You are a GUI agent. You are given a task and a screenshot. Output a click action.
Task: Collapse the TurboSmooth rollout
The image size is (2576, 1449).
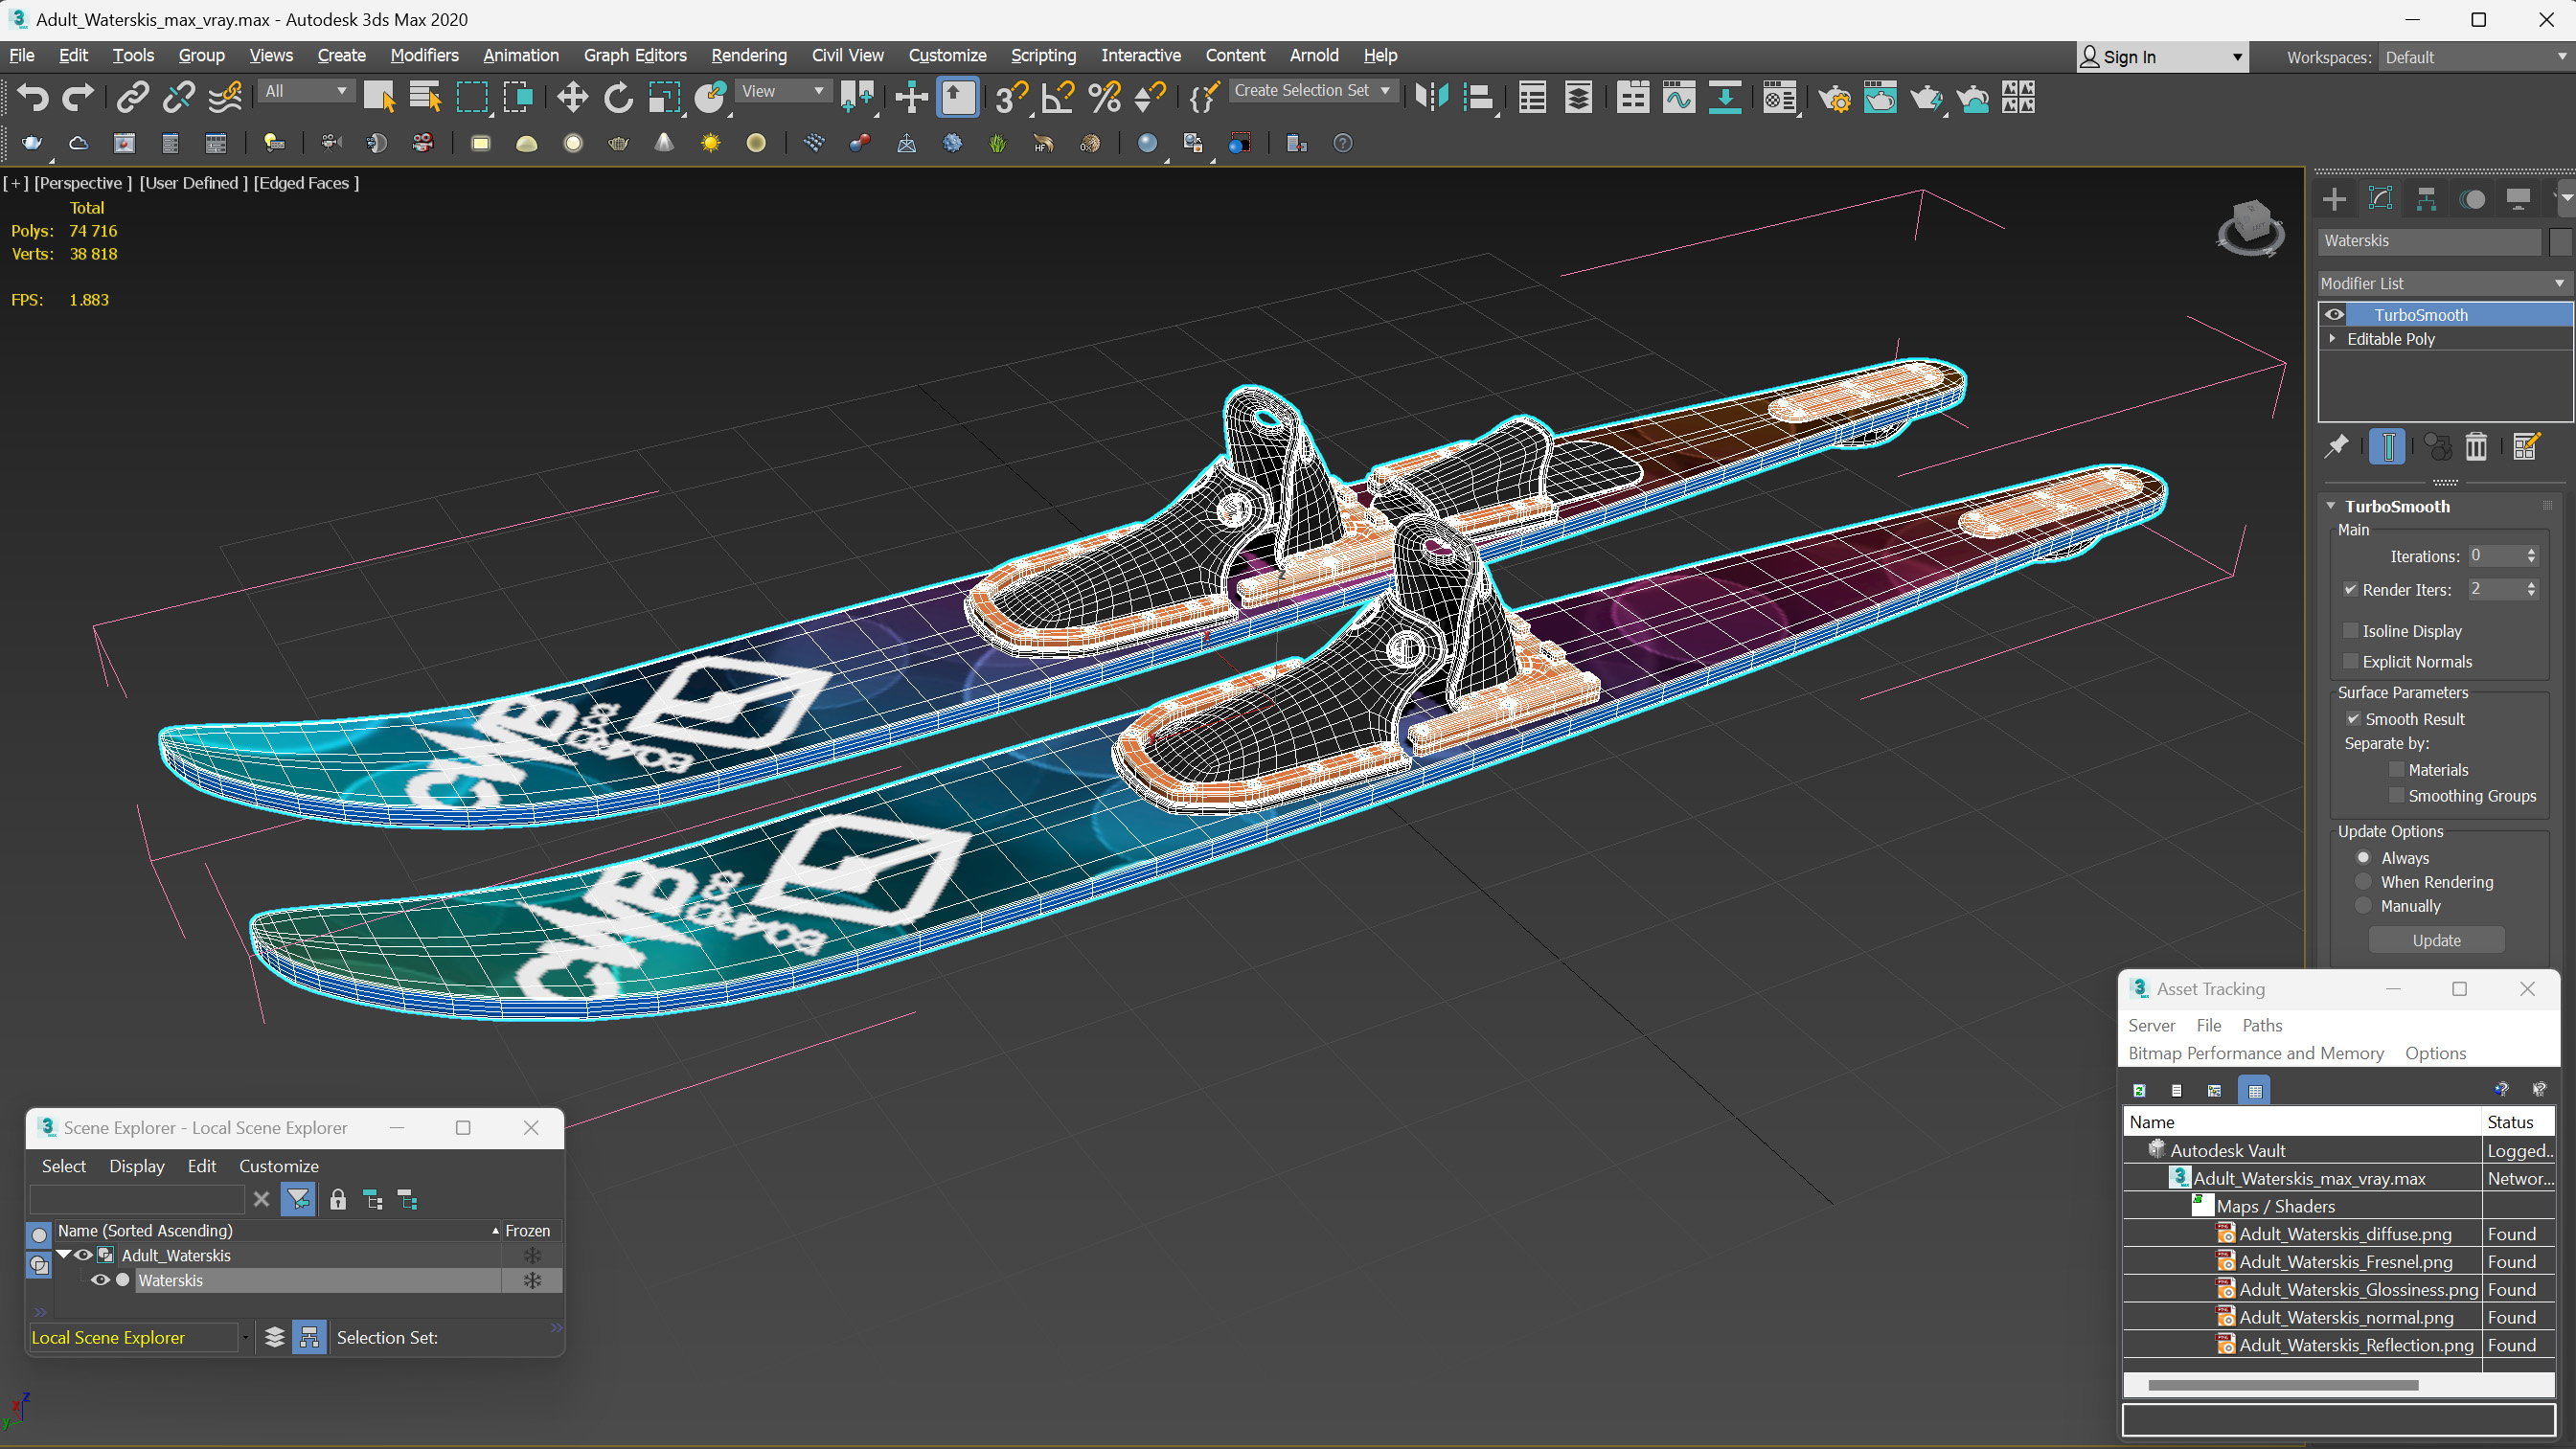(x=2331, y=506)
